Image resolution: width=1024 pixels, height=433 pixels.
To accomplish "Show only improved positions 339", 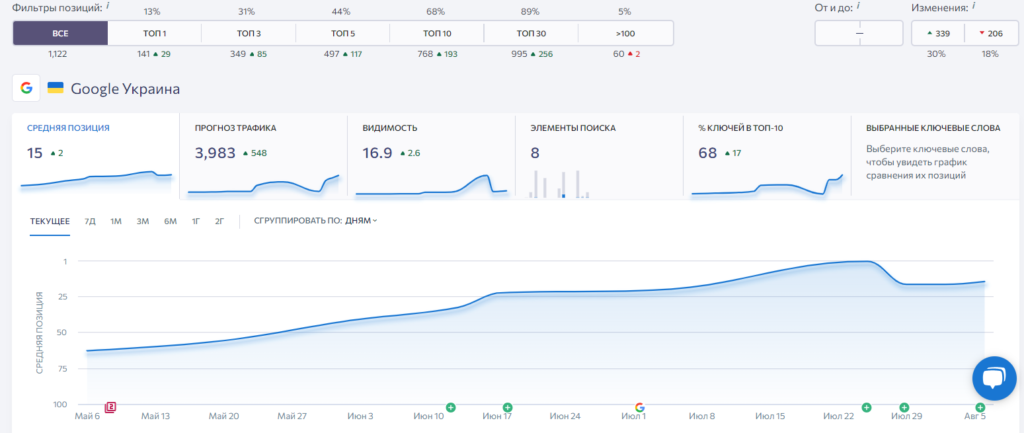I will pyautogui.click(x=938, y=33).
